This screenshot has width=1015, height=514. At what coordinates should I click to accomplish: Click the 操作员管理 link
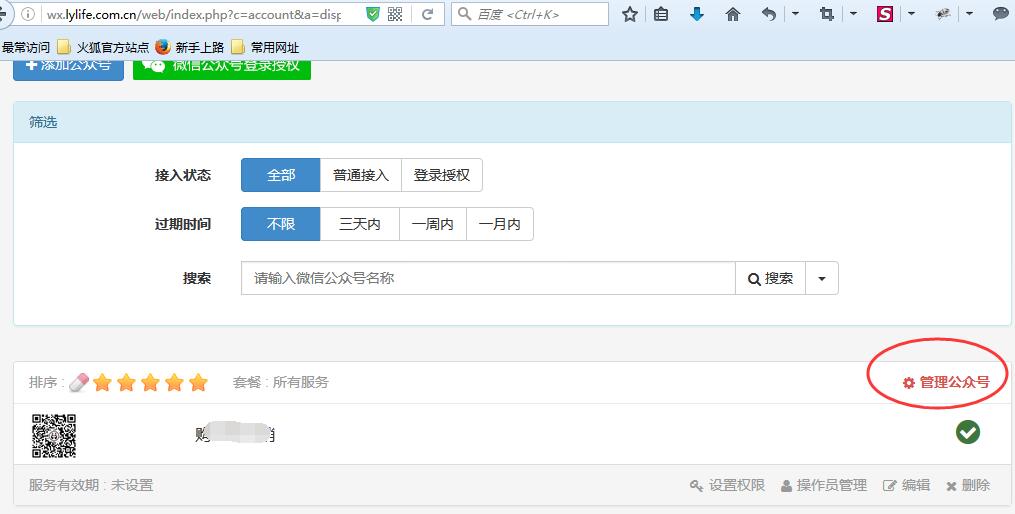824,485
